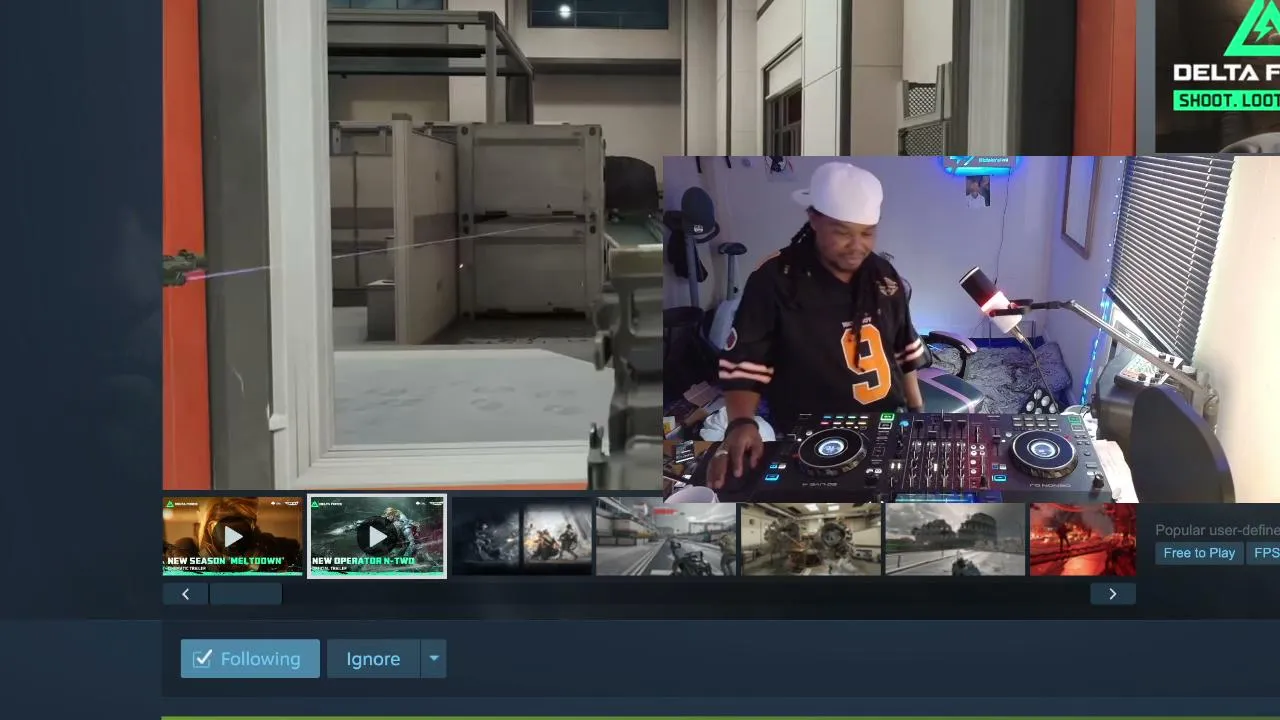This screenshot has width=1280, height=720.
Task: Play the New Season 'Meltdown' trailer thumbnail
Action: pos(232,537)
